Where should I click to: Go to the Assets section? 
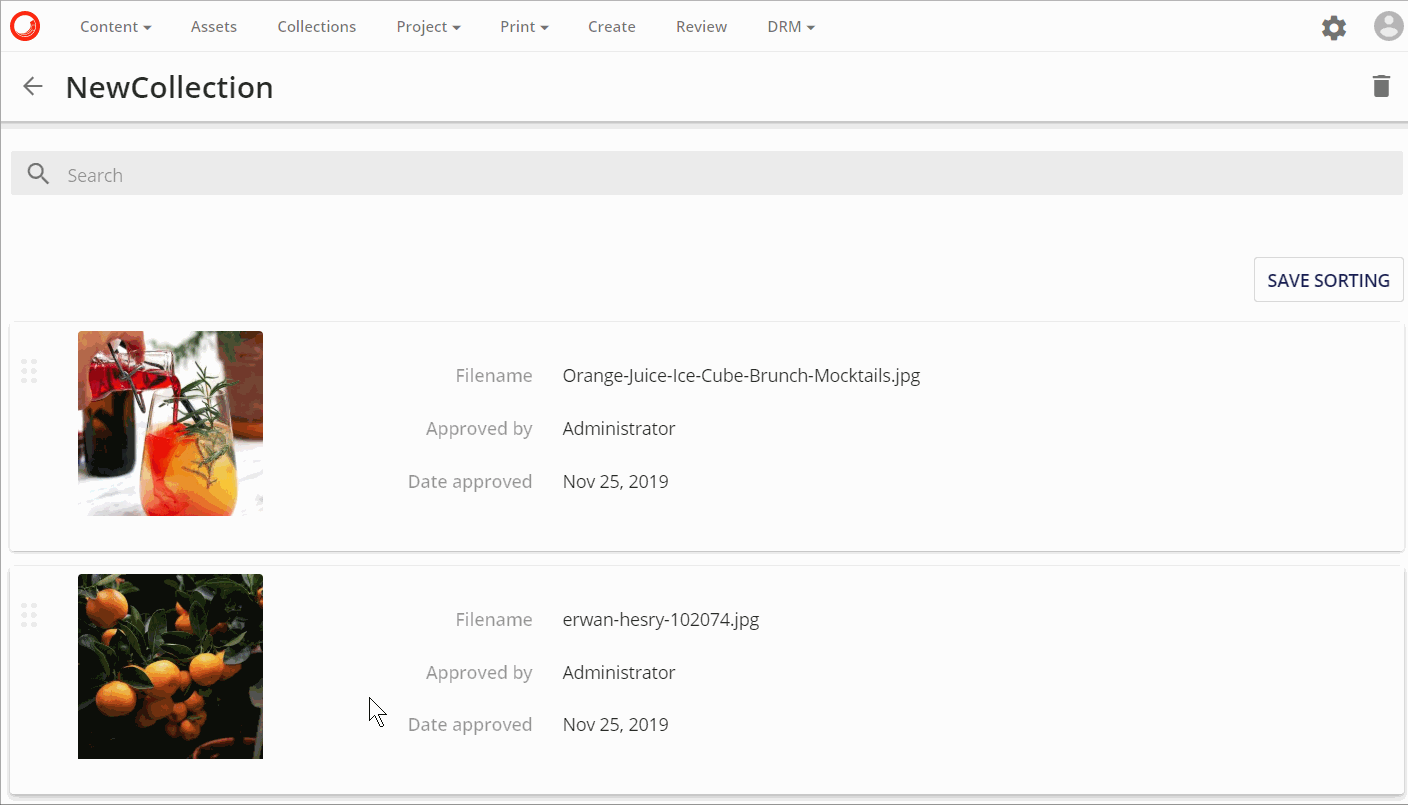coord(213,27)
